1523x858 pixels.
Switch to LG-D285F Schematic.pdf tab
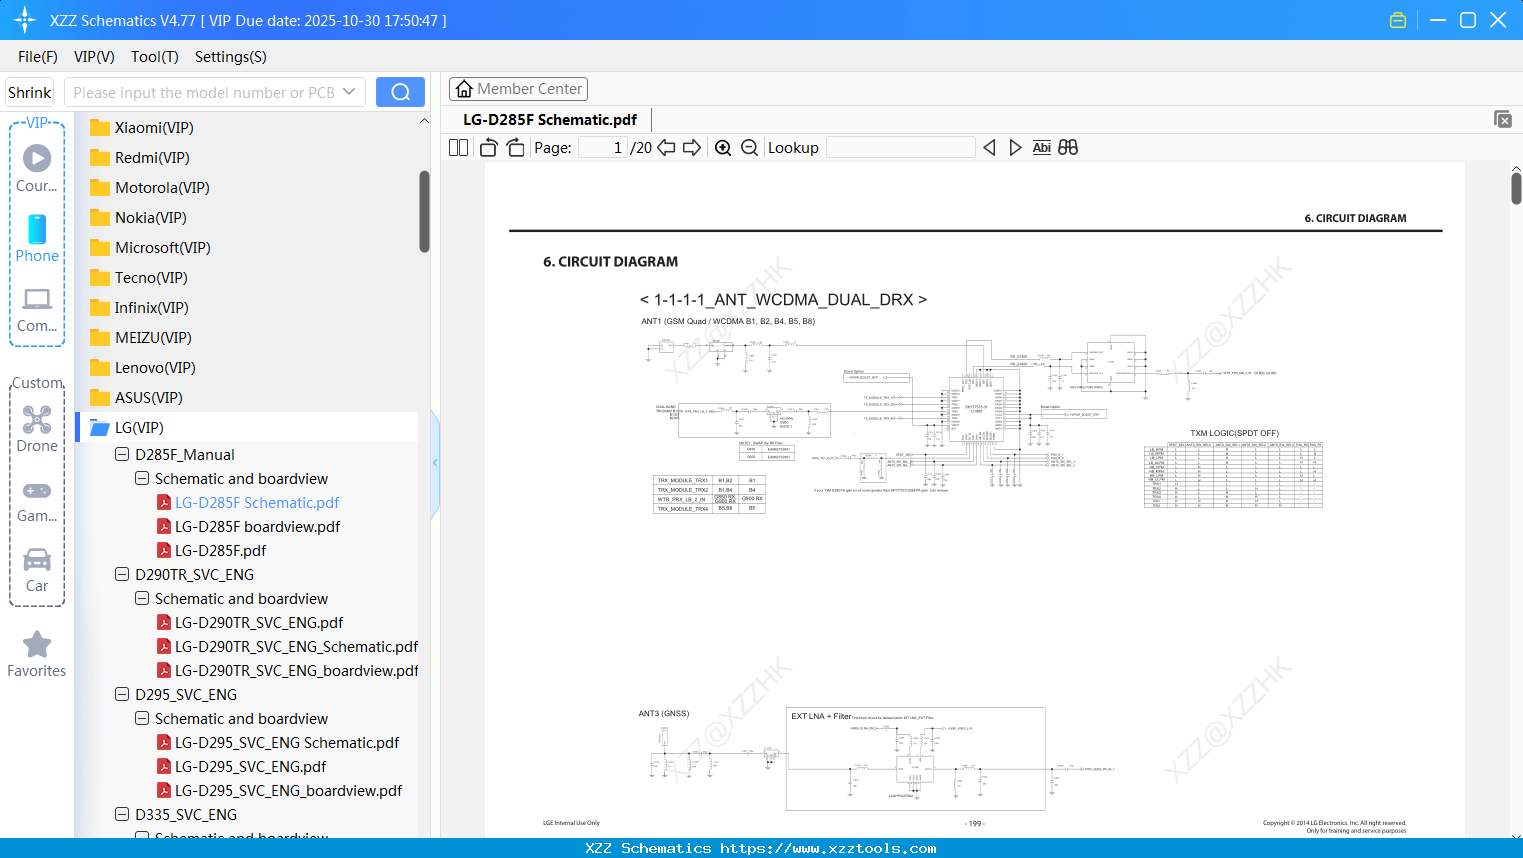[x=549, y=119]
